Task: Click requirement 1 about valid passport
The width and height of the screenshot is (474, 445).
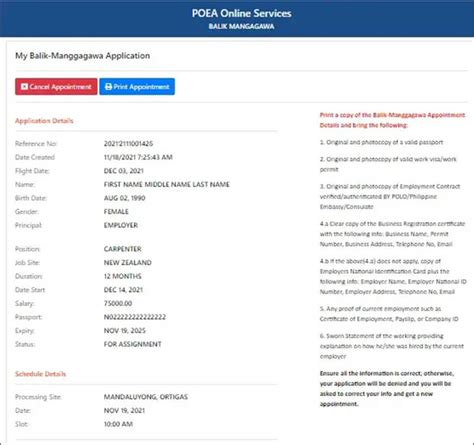Action: 381,142
